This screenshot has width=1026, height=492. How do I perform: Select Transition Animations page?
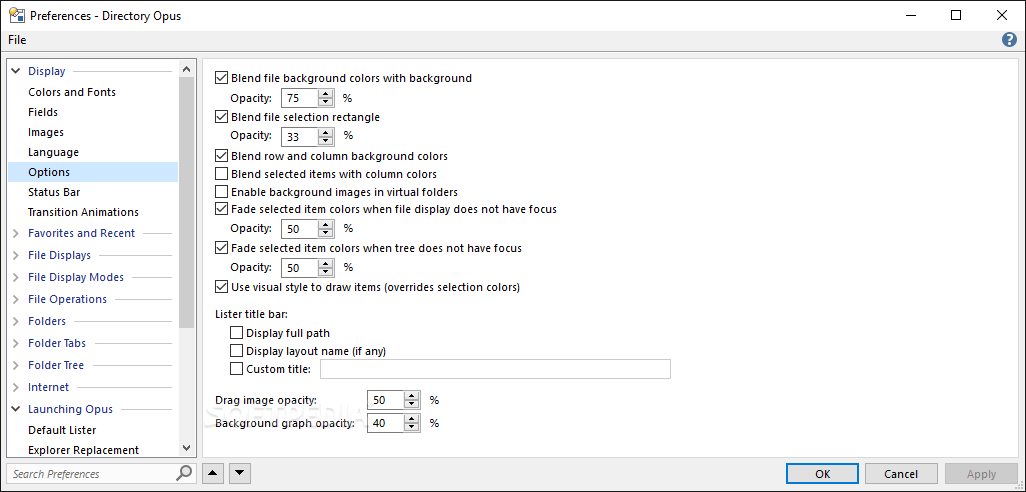tap(83, 212)
